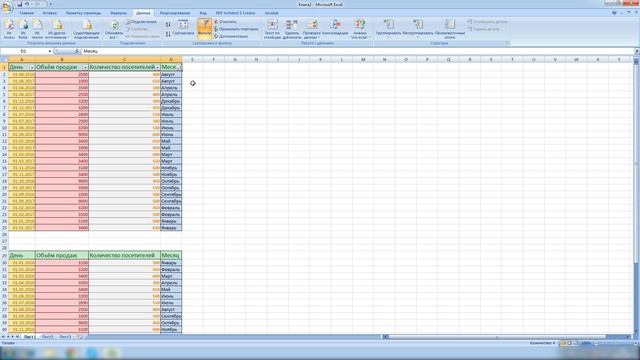Viewport: 640px width, 360px height.
Task: Click the insert new worksheet tab icon
Action: click(79, 337)
